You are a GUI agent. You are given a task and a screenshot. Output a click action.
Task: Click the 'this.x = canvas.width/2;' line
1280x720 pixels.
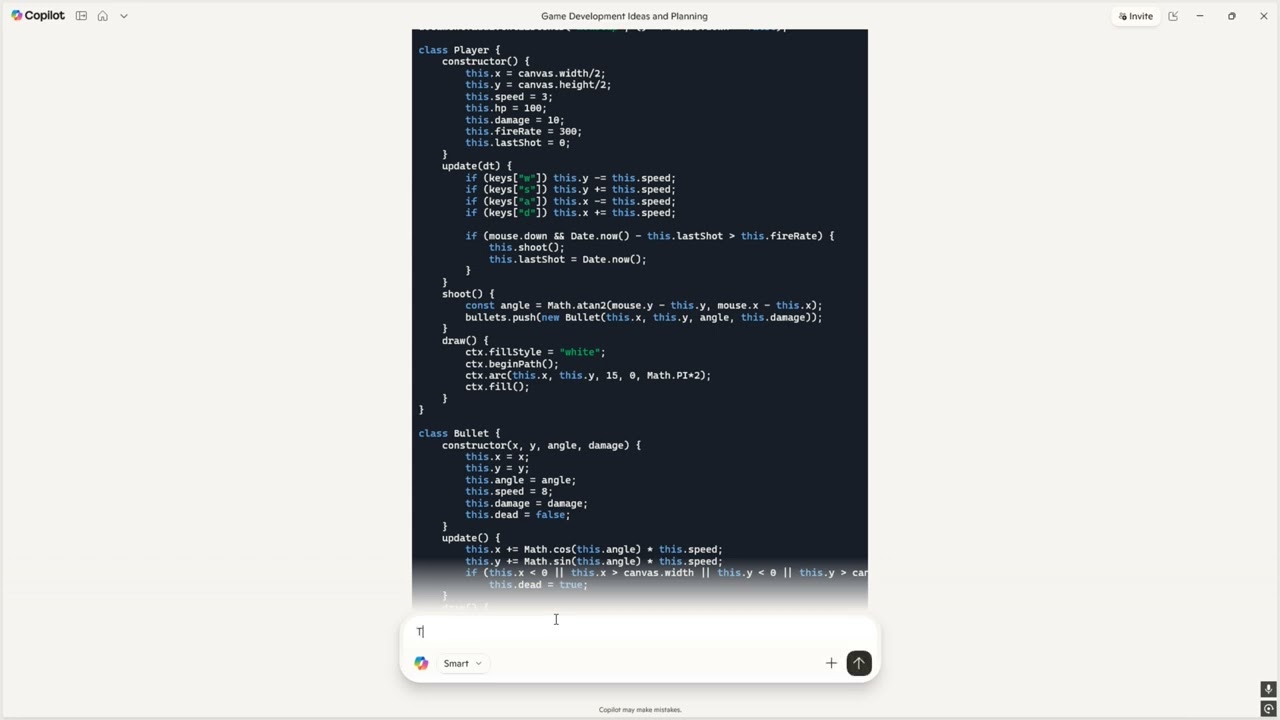pyautogui.click(x=535, y=73)
